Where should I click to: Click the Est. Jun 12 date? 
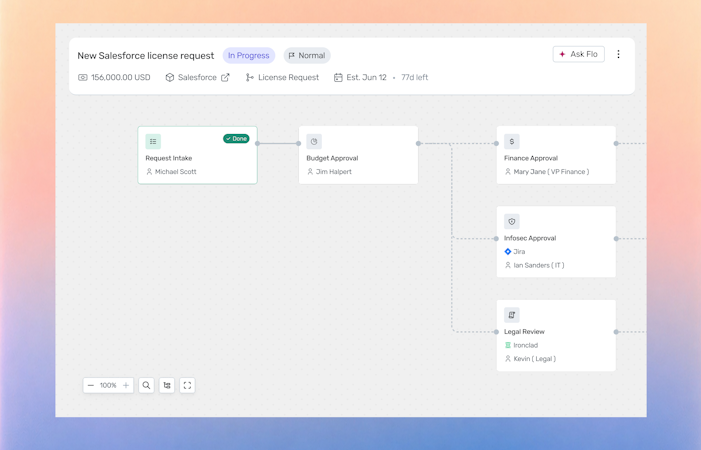pyautogui.click(x=366, y=77)
